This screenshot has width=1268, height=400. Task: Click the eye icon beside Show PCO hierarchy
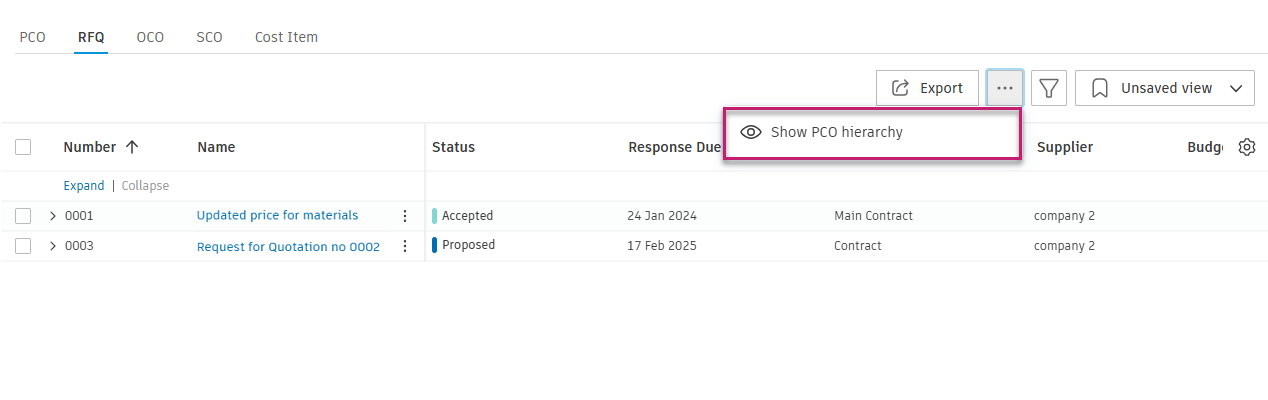(x=751, y=132)
